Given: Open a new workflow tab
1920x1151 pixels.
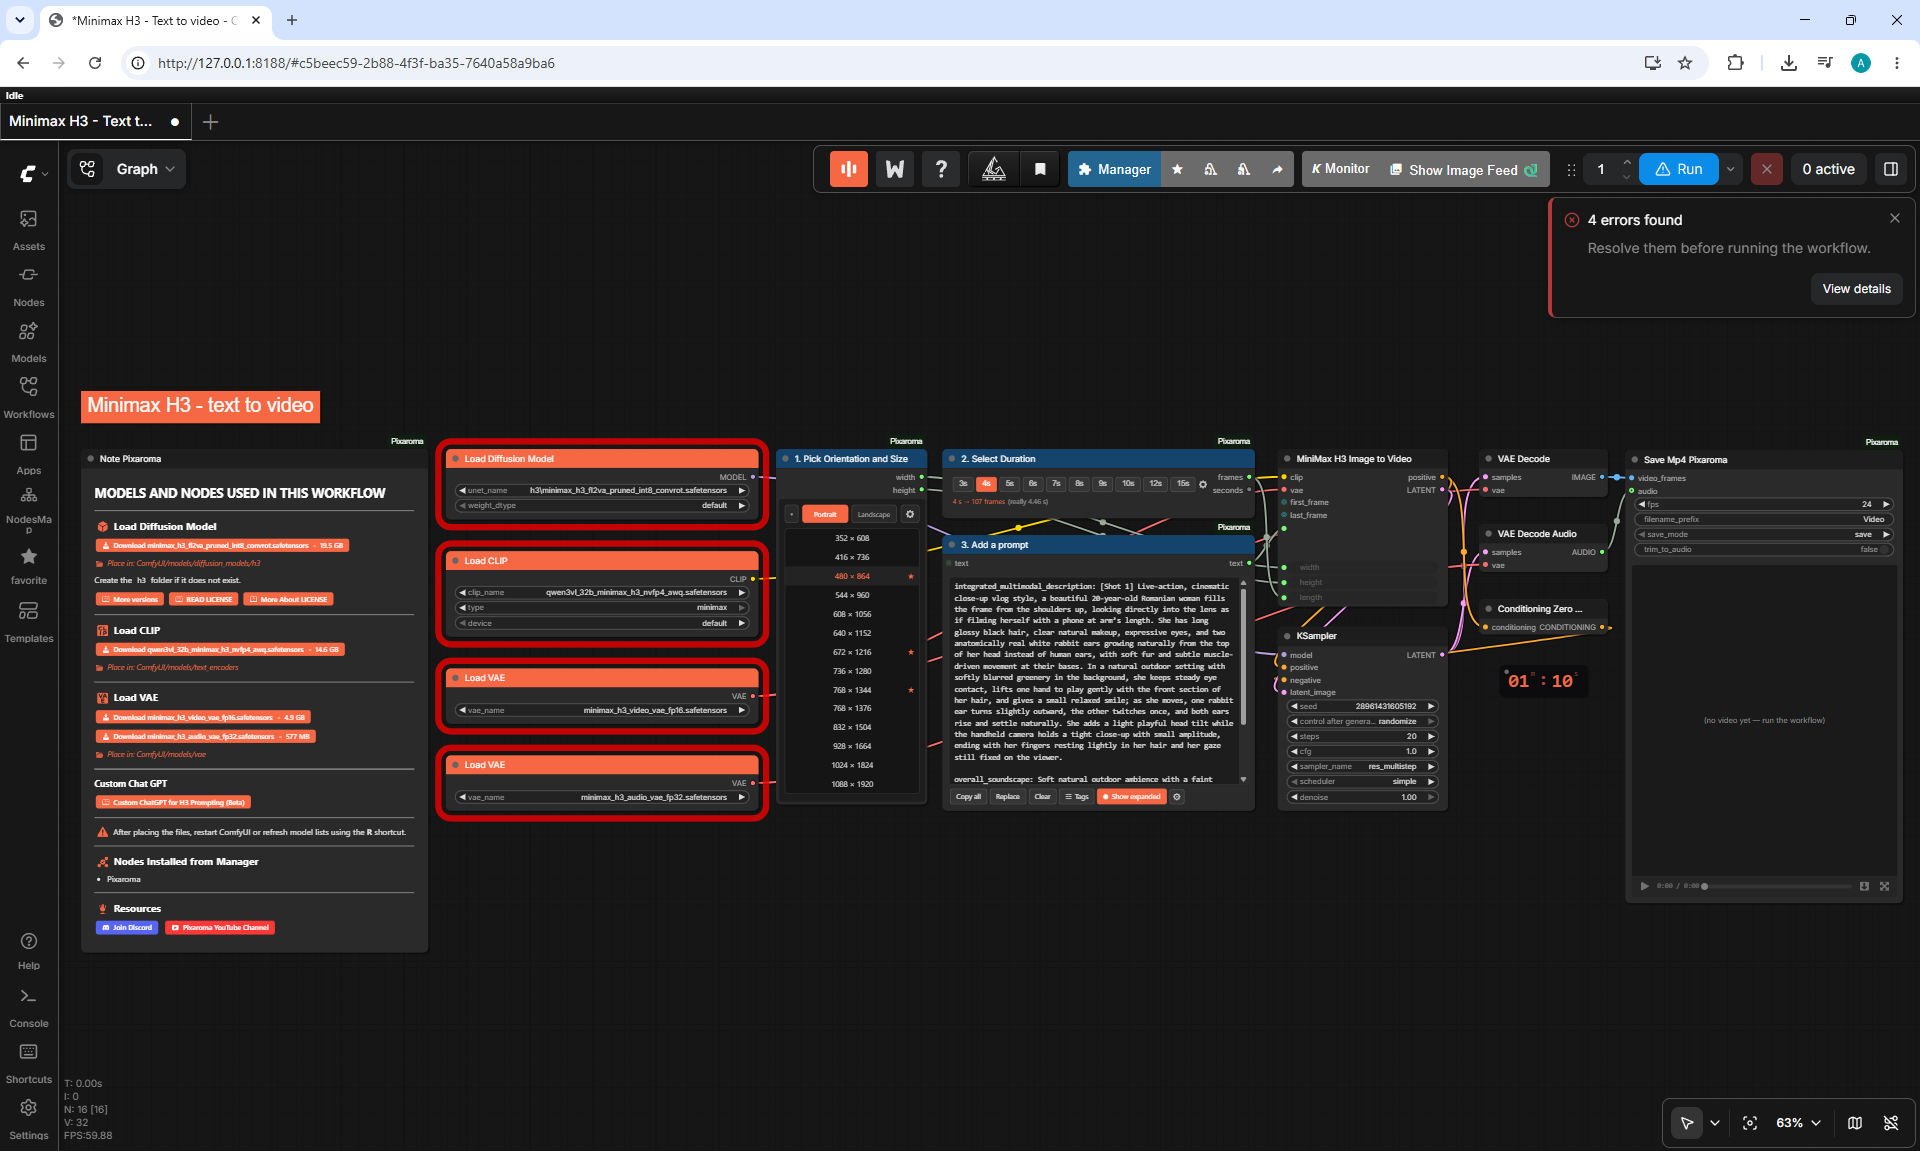Looking at the screenshot, I should click(210, 121).
